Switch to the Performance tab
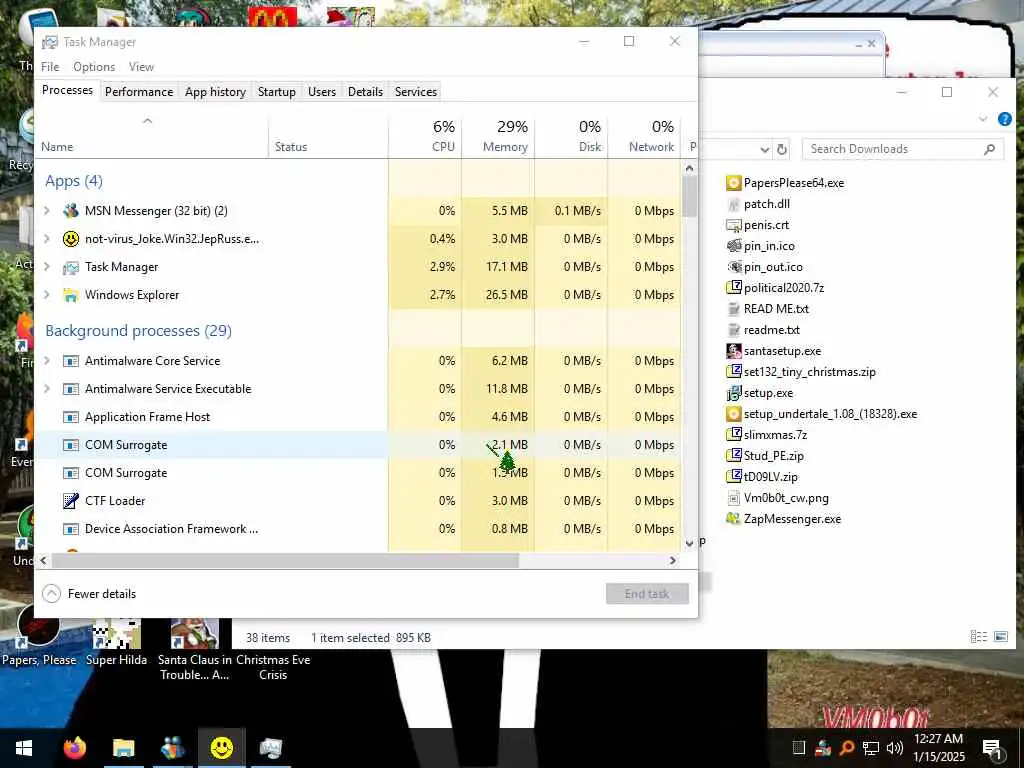This screenshot has height=768, width=1024. coord(139,92)
